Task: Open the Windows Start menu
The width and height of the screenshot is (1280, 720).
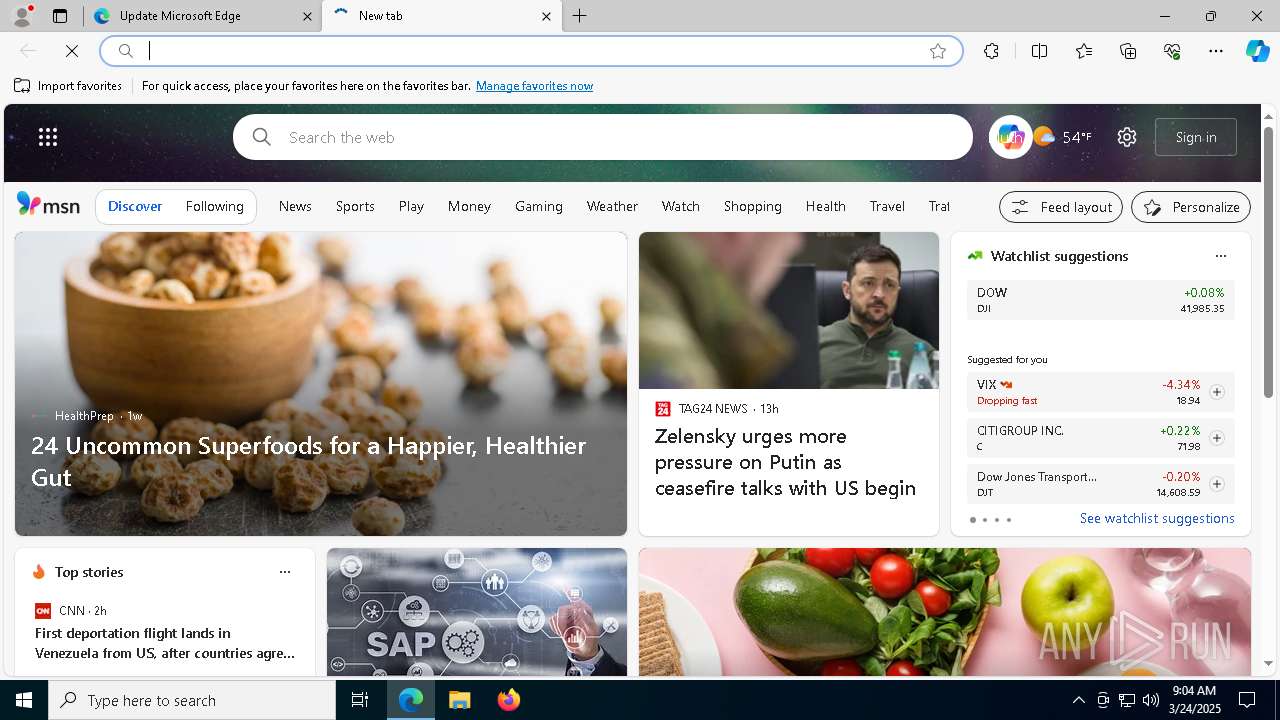Action: pyautogui.click(x=24, y=700)
